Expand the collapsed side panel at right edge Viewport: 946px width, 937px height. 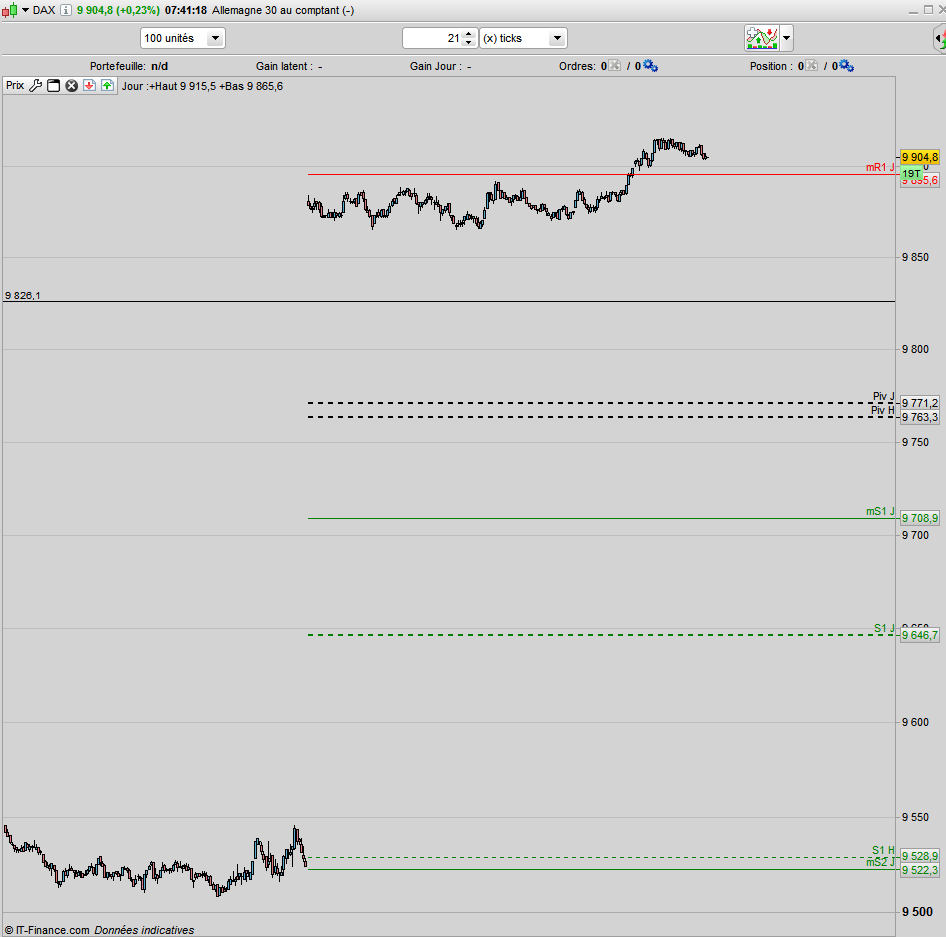pos(939,39)
